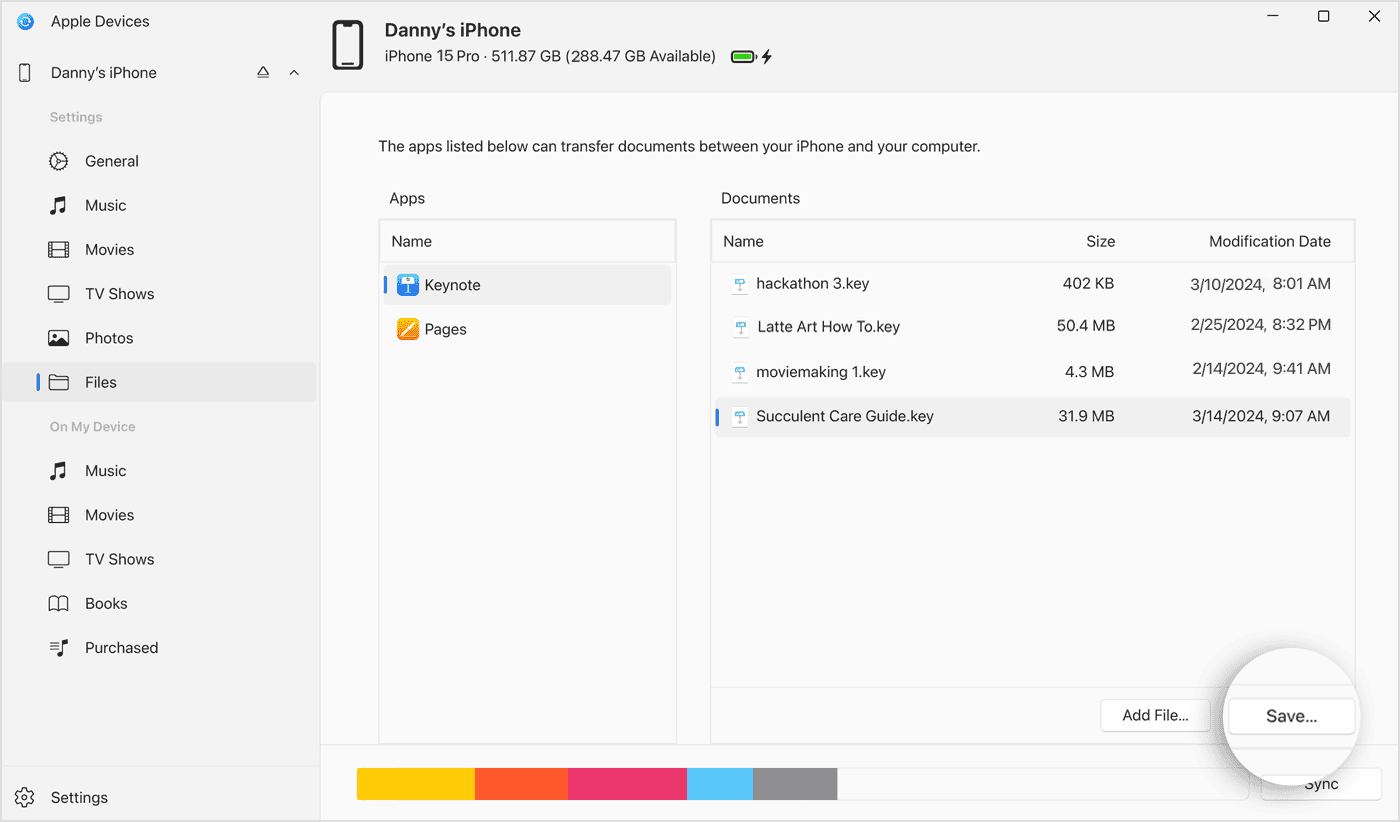Collapse Danny's iPhone with the chevron

(x=294, y=72)
